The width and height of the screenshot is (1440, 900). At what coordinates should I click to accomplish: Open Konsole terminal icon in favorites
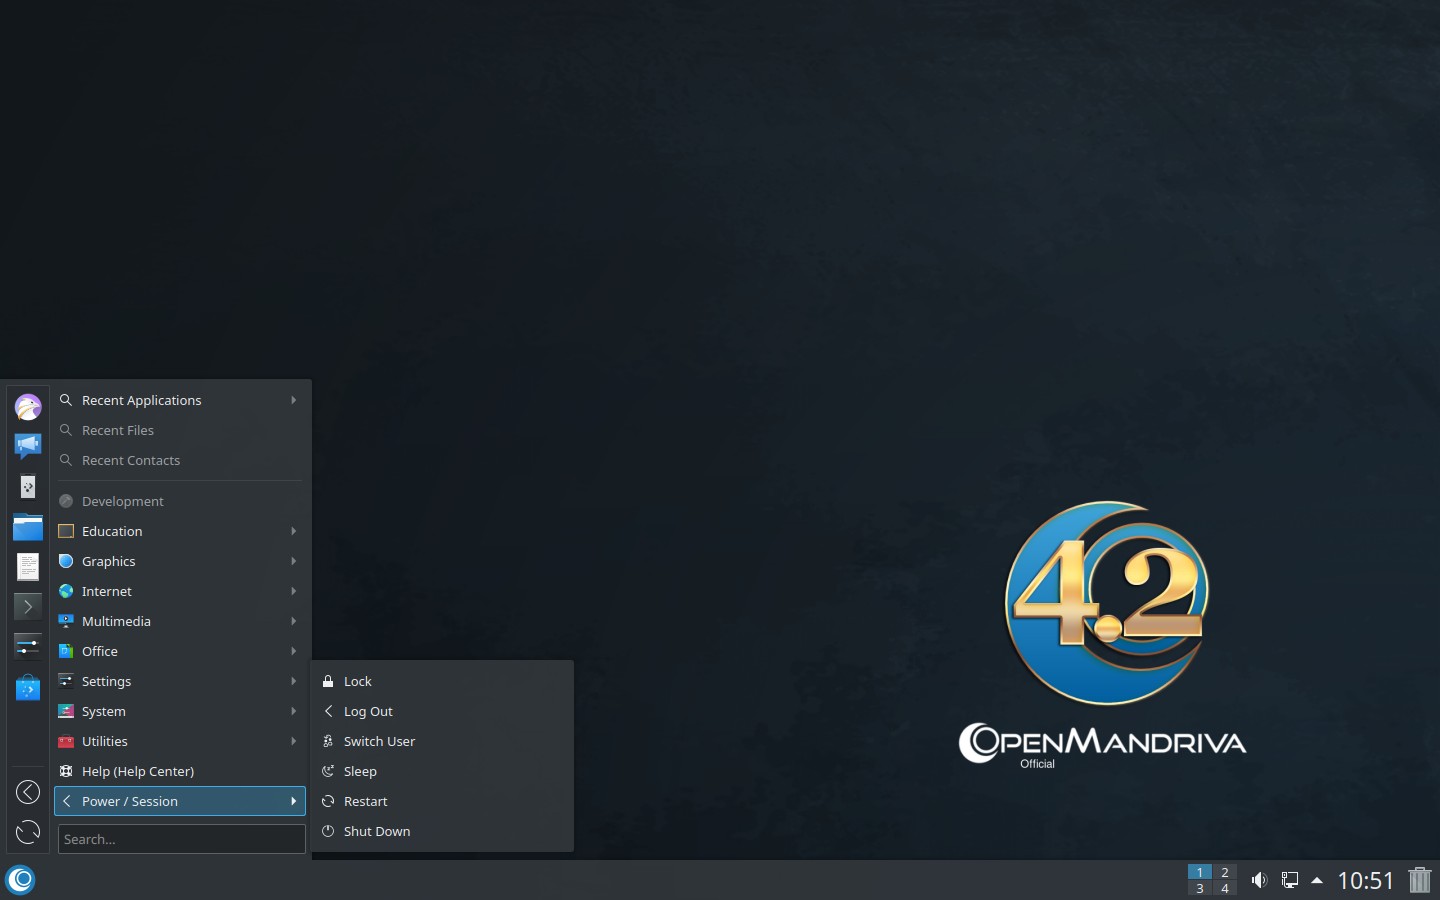[28, 606]
